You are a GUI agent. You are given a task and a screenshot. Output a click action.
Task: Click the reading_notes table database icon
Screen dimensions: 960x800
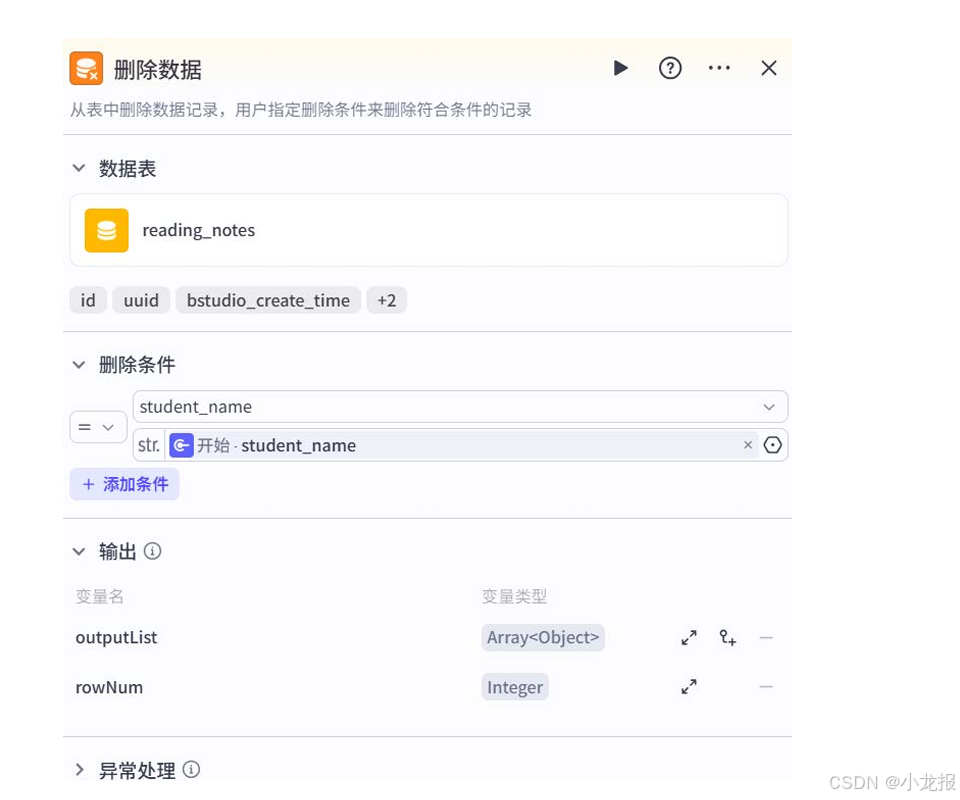click(x=106, y=230)
